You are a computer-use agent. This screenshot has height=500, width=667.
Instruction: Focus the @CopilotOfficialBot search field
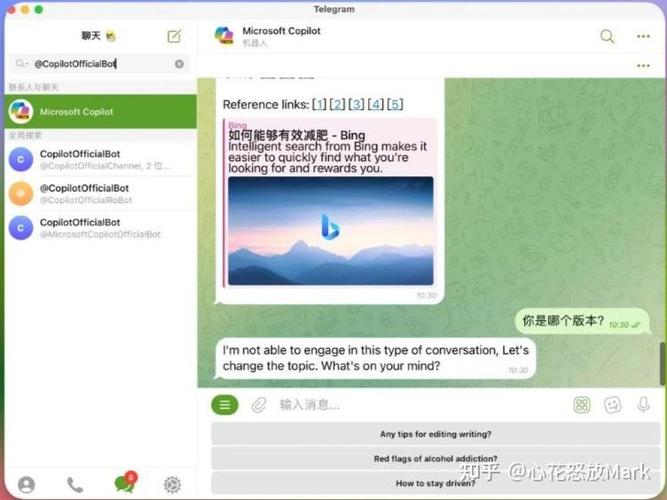100,64
